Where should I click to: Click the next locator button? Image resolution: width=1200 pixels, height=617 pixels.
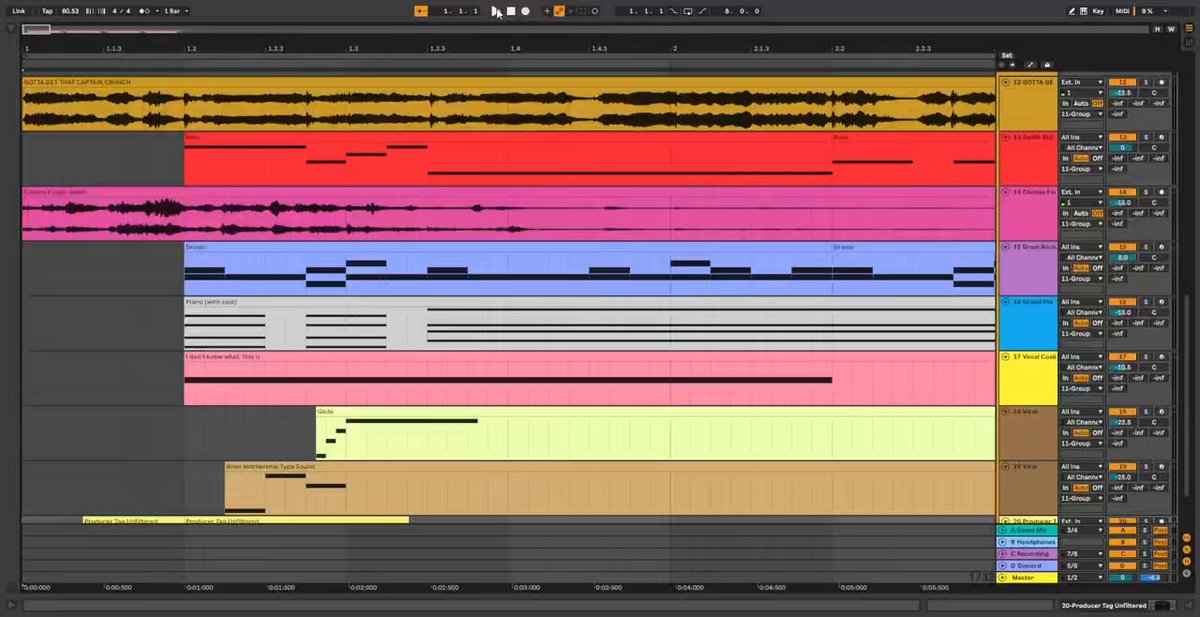(1012, 65)
